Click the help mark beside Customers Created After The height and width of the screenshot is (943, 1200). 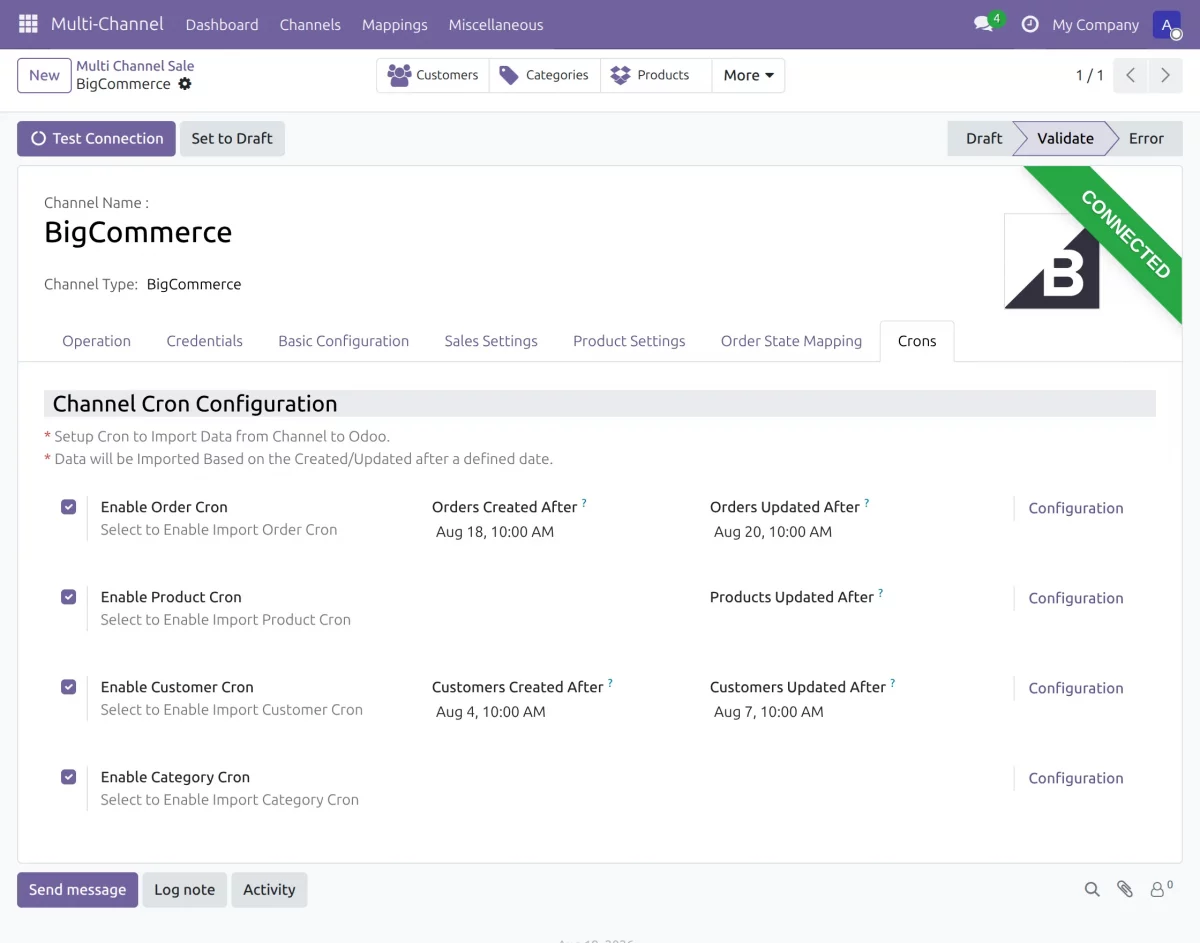(610, 683)
